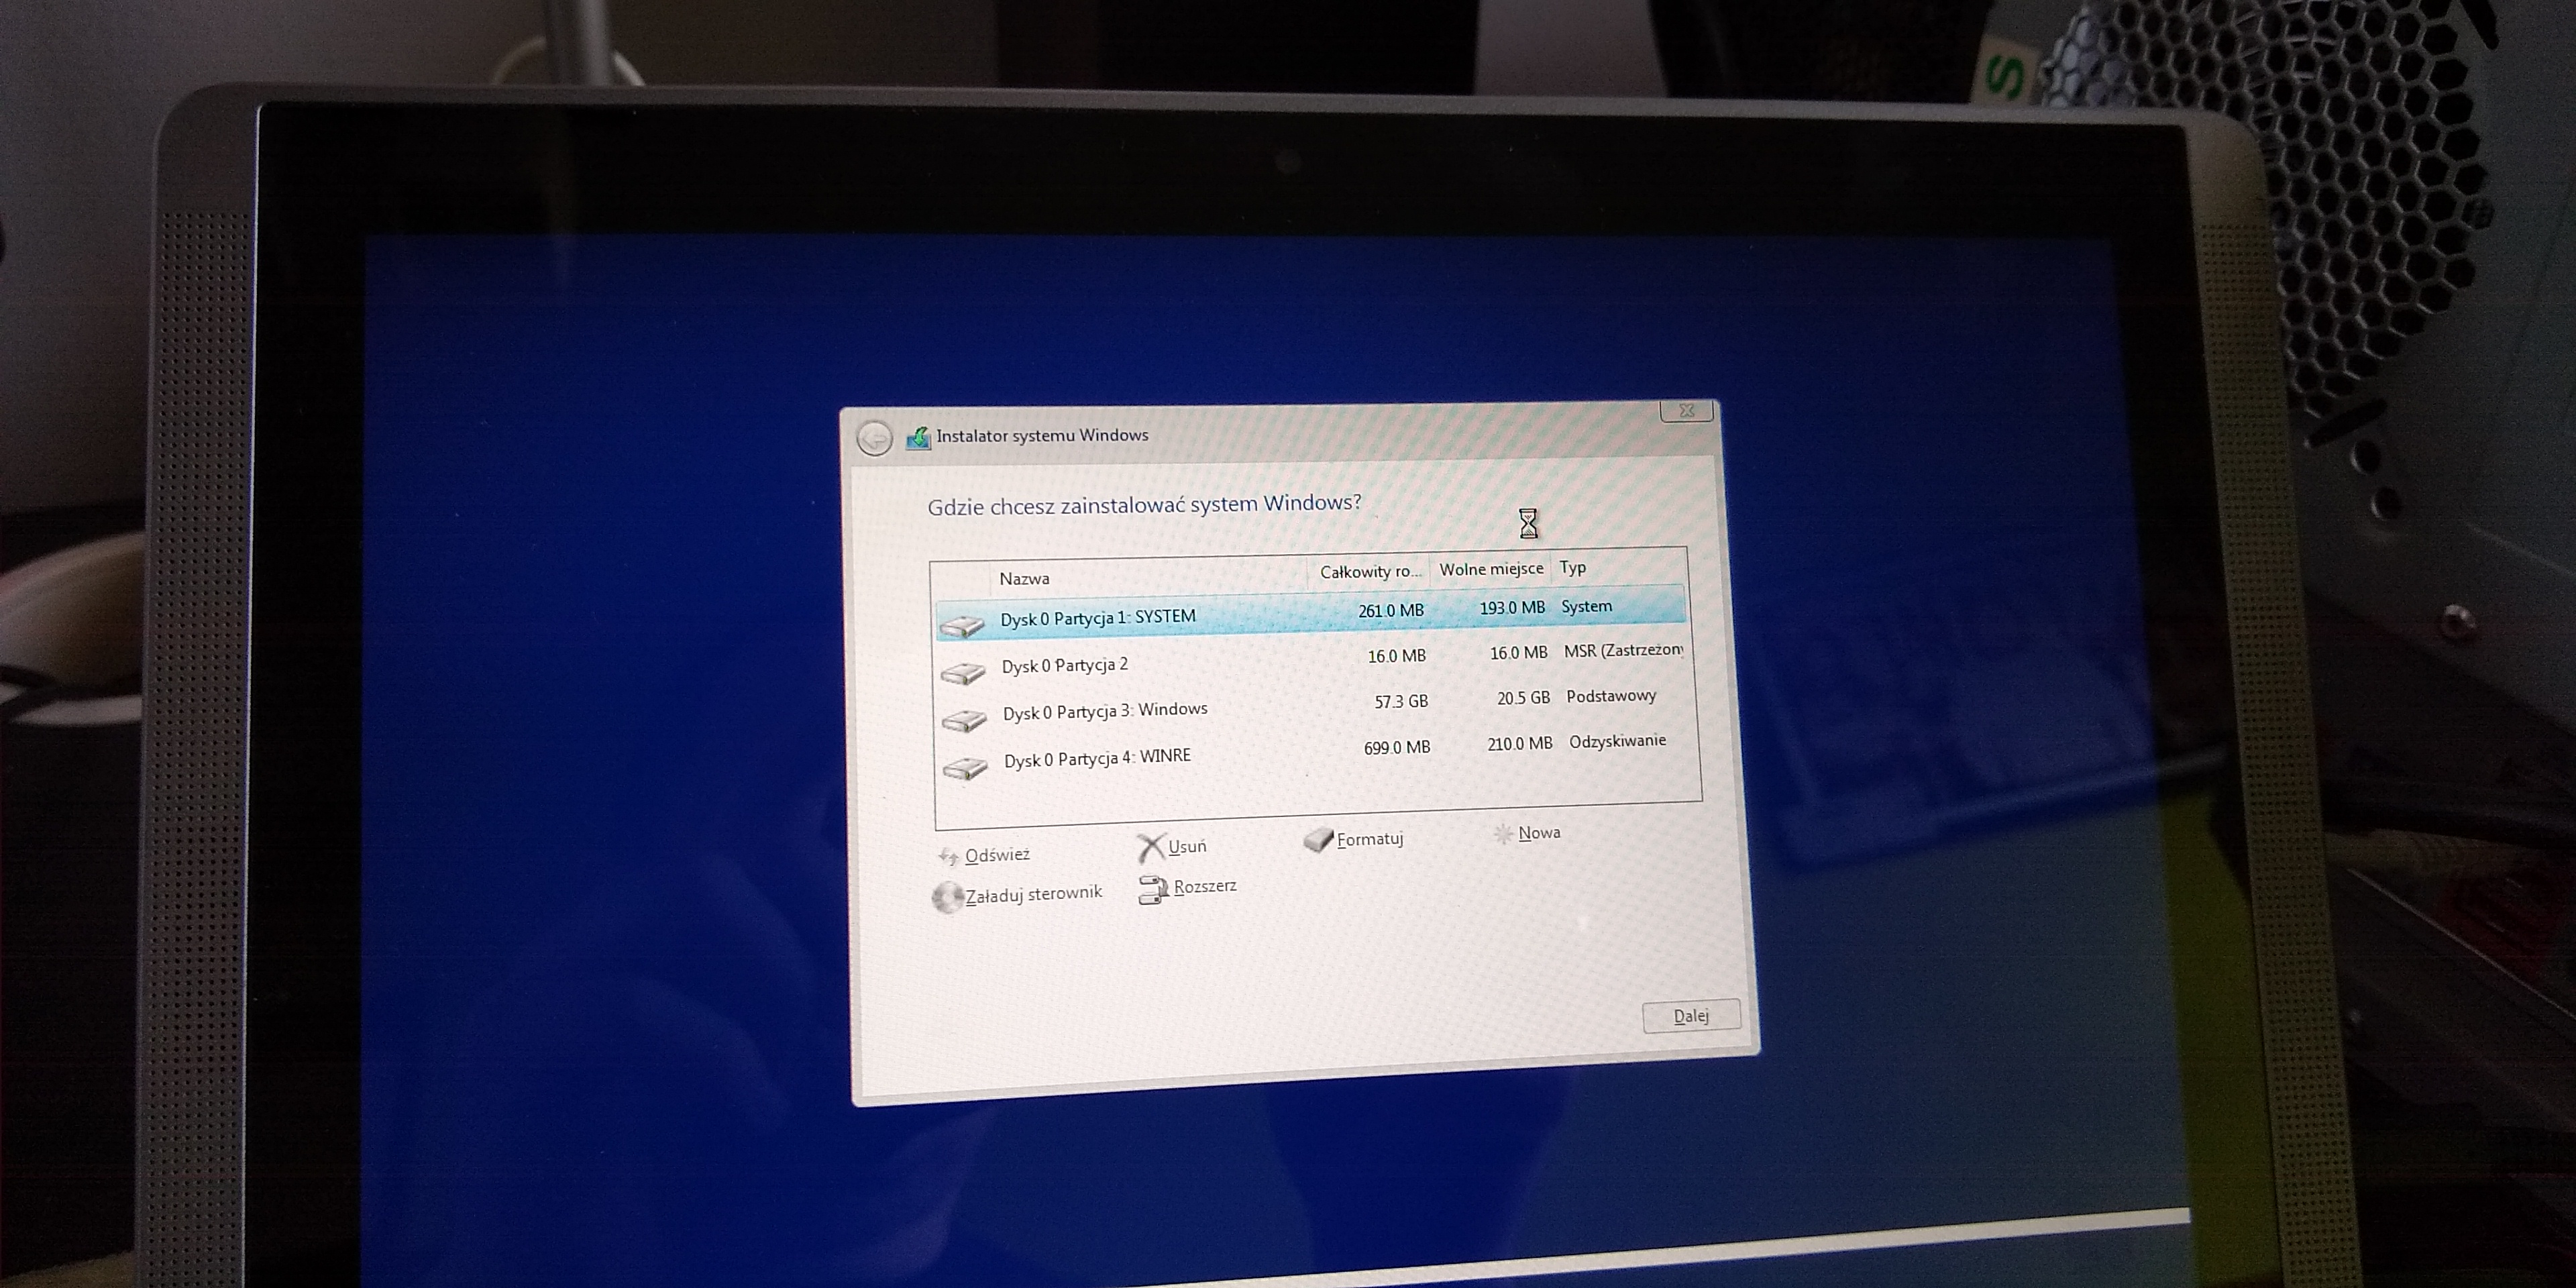Format partition with Formatuj link
2576x1288 pixels.
[x=1370, y=839]
